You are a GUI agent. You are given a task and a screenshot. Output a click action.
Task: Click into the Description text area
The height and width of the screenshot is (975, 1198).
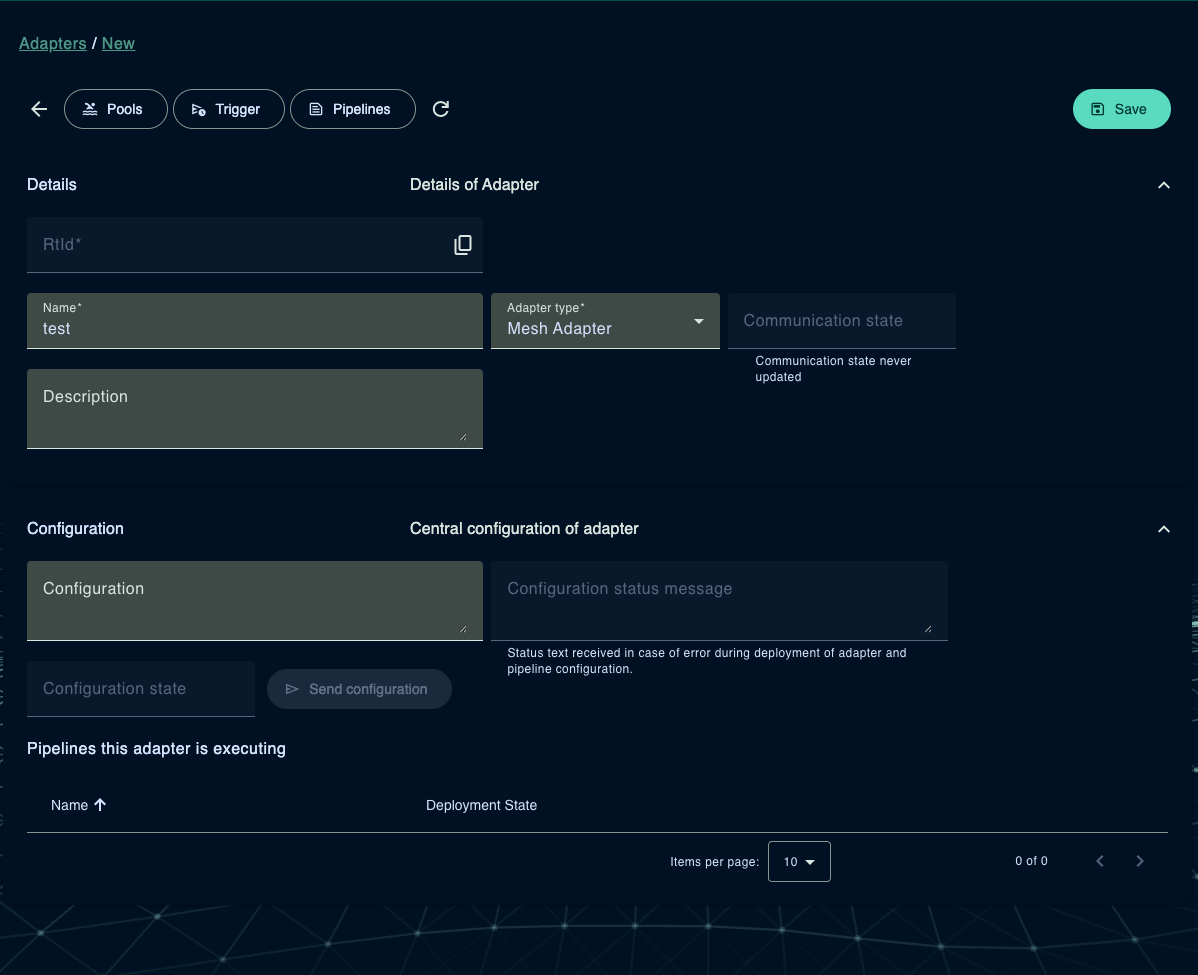(254, 409)
